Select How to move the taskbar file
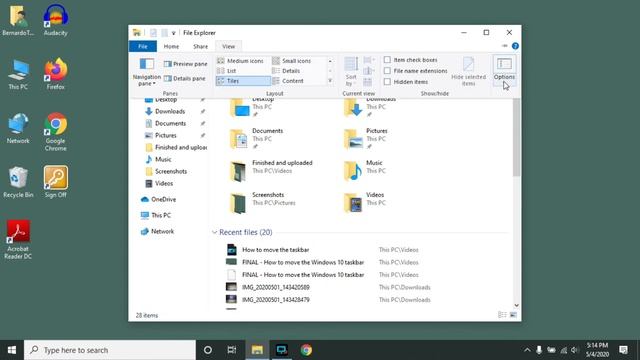Image resolution: width=640 pixels, height=360 pixels. [276, 250]
